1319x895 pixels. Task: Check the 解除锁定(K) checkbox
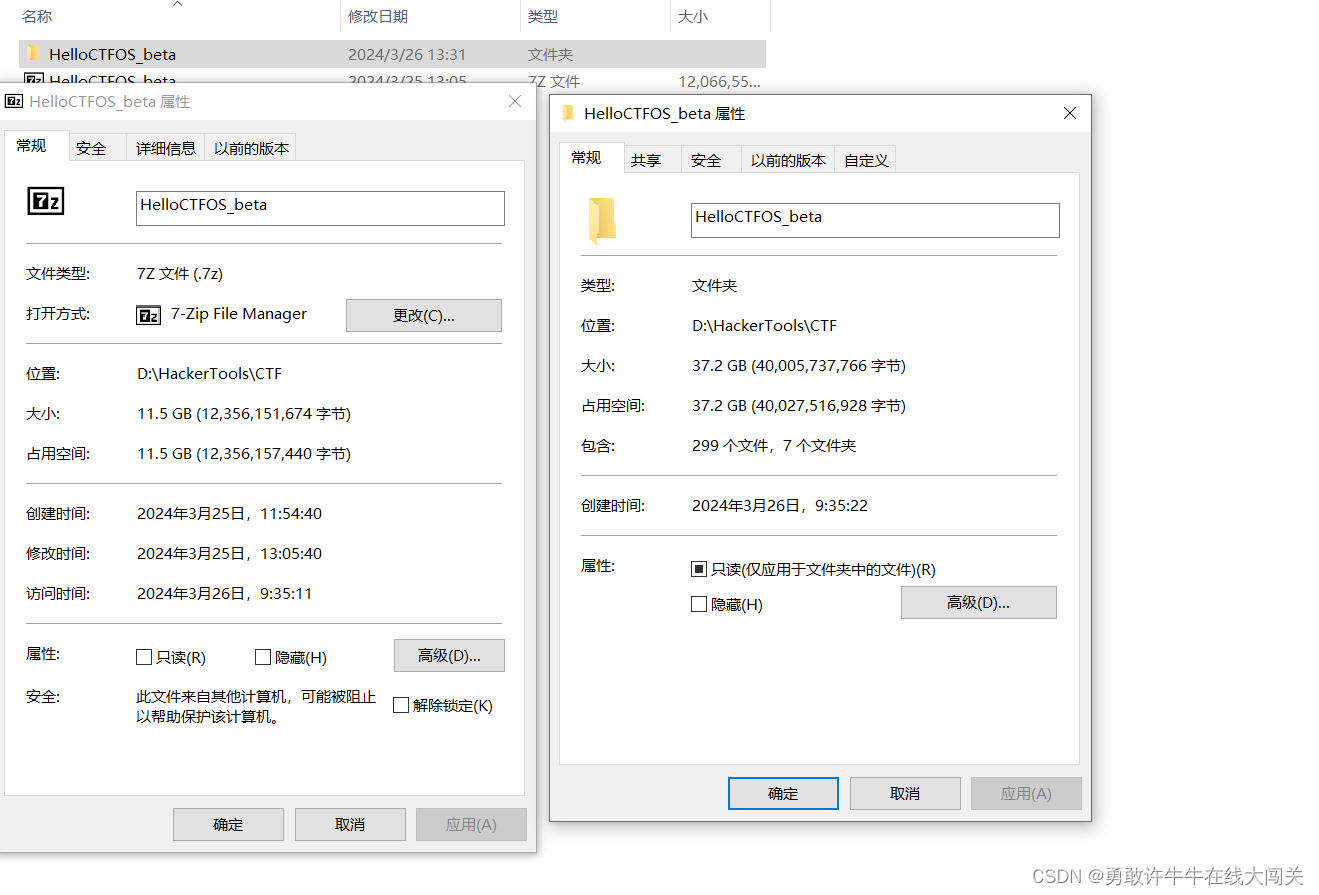401,705
